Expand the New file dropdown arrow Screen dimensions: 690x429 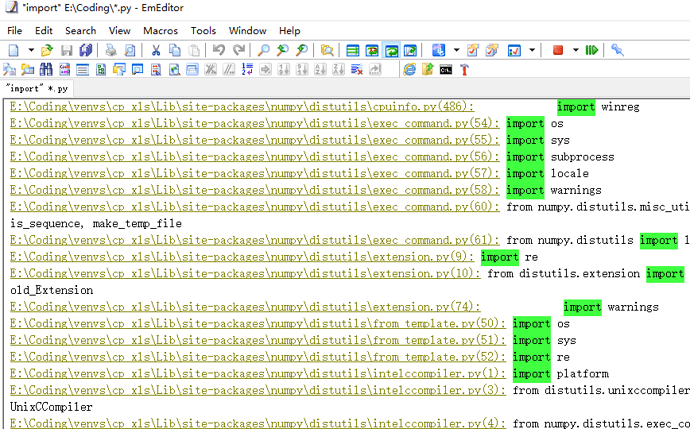pyautogui.click(x=30, y=50)
